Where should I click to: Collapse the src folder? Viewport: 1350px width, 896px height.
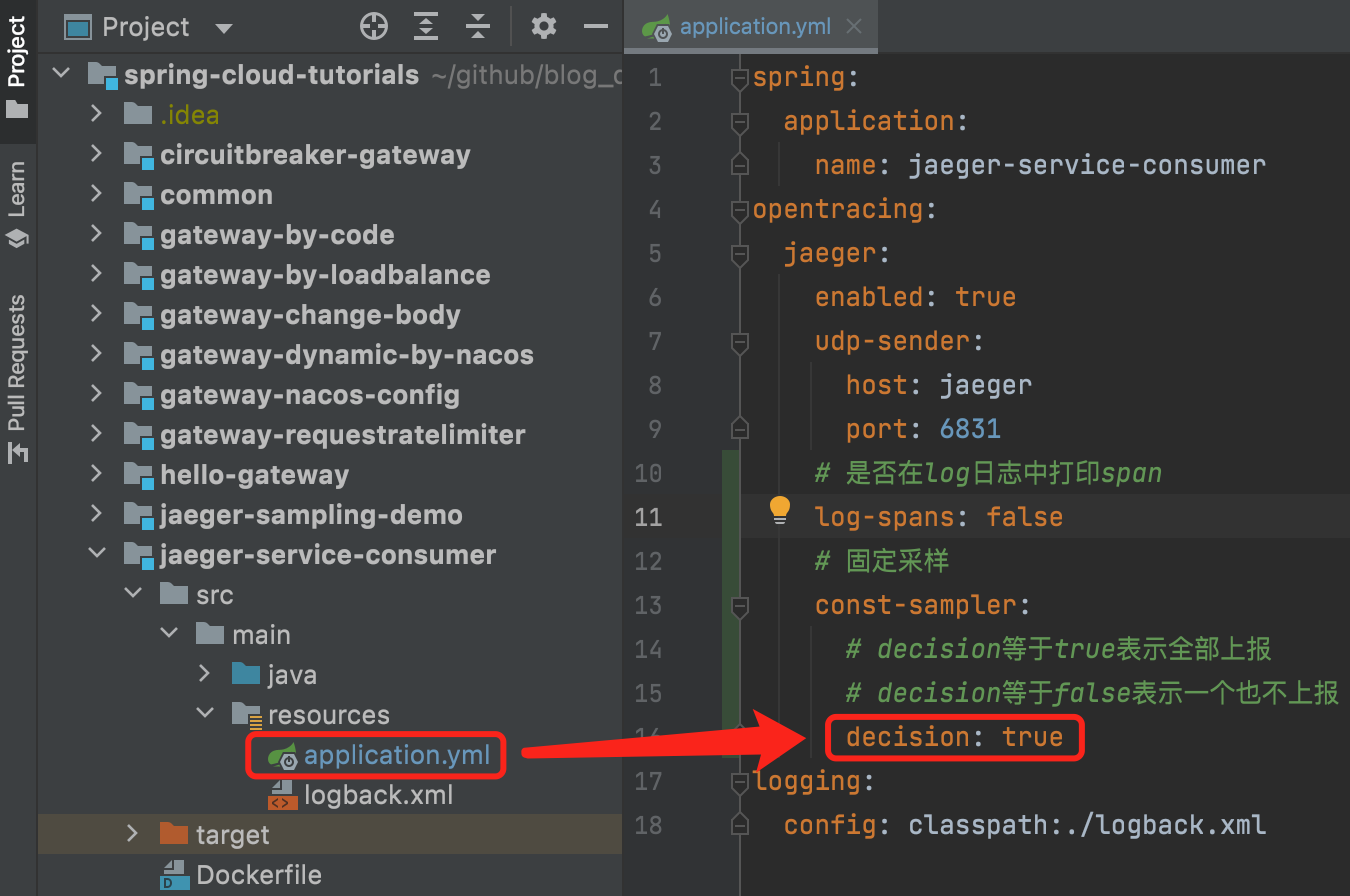[132, 595]
